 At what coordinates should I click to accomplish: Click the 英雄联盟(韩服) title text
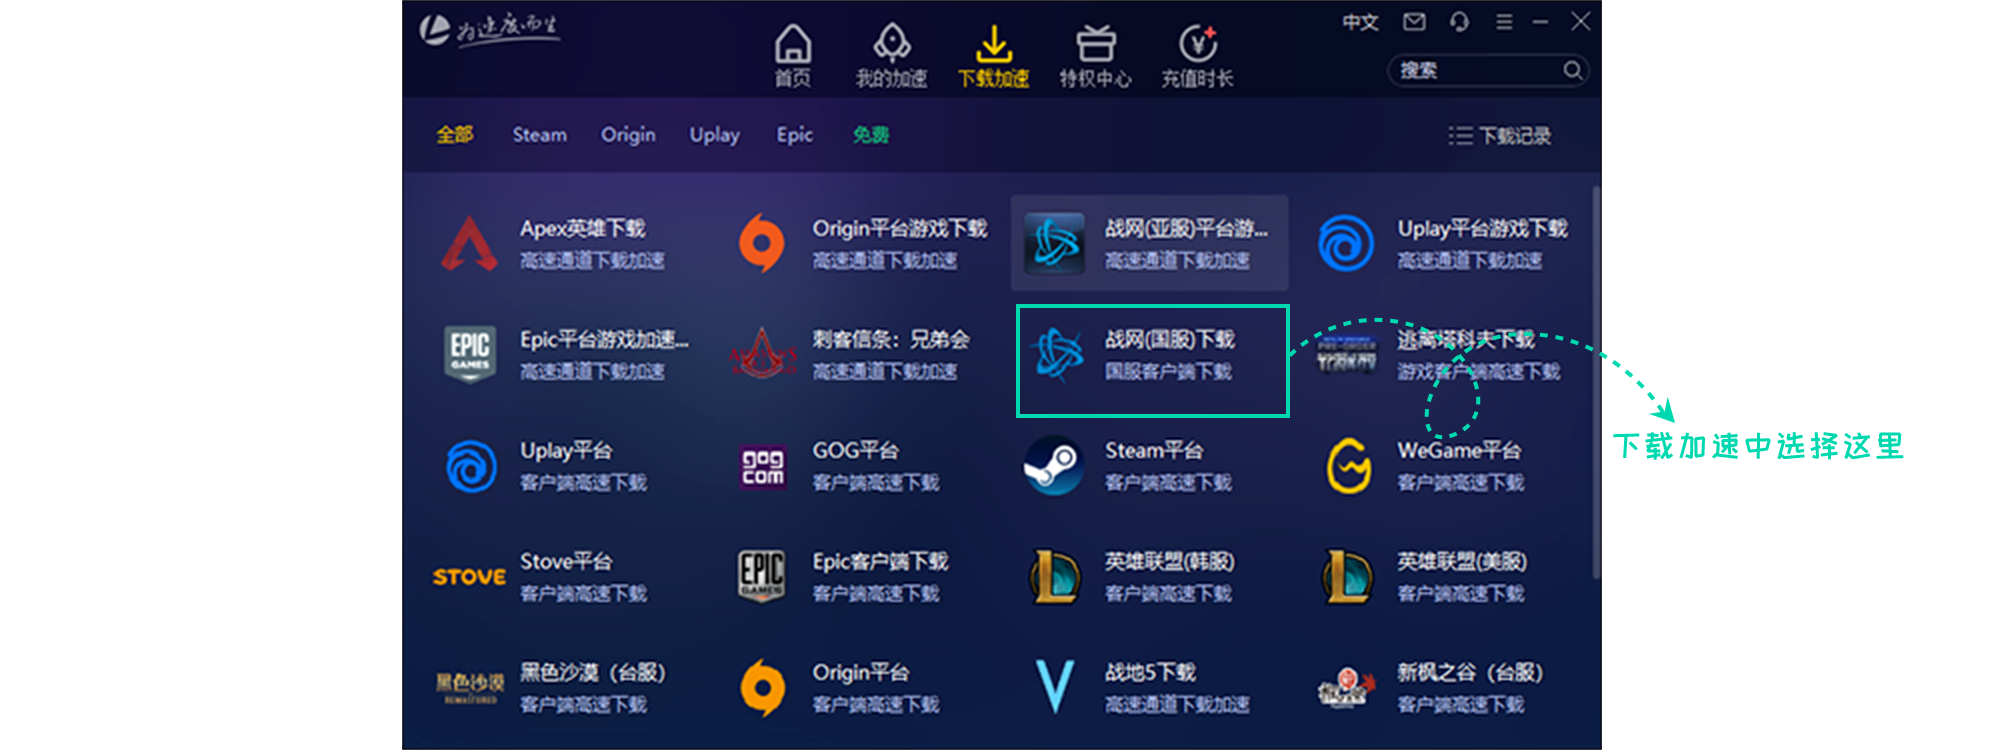[x=1169, y=562]
